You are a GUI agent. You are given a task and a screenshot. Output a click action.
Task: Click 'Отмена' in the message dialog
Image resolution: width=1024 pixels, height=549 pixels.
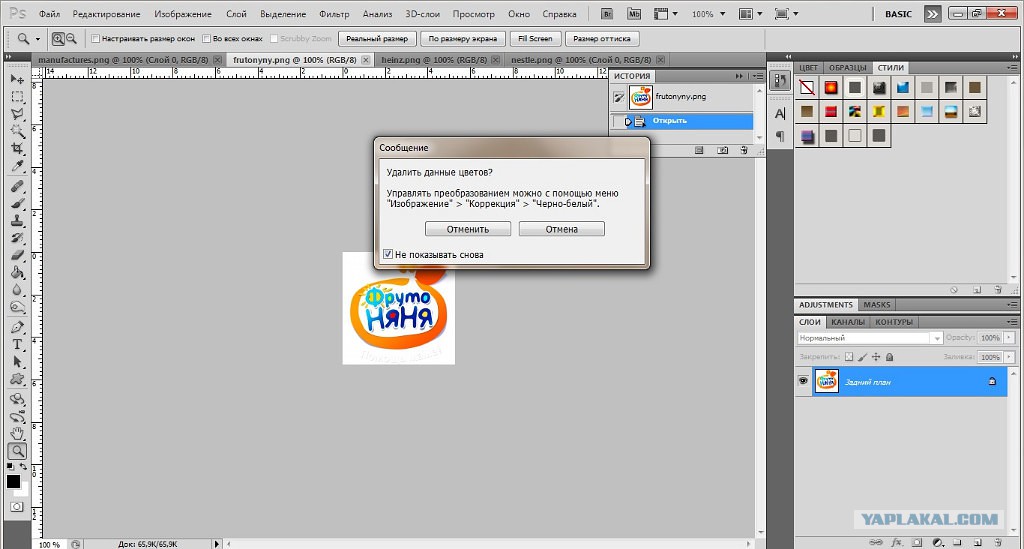[x=562, y=229]
